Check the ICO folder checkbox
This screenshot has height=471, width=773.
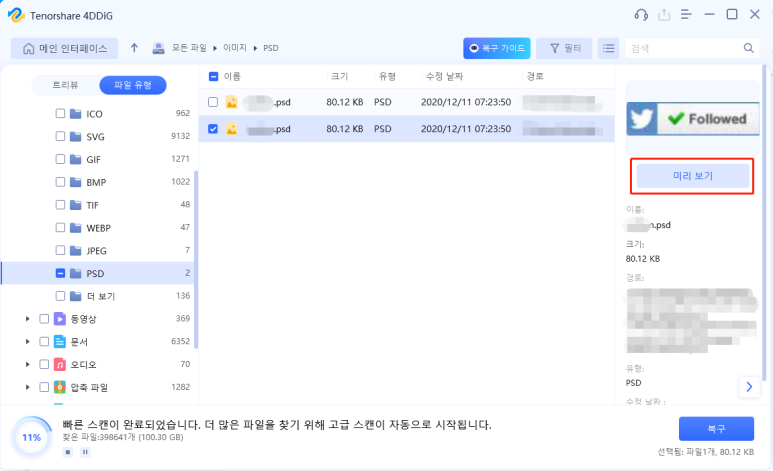pos(60,113)
